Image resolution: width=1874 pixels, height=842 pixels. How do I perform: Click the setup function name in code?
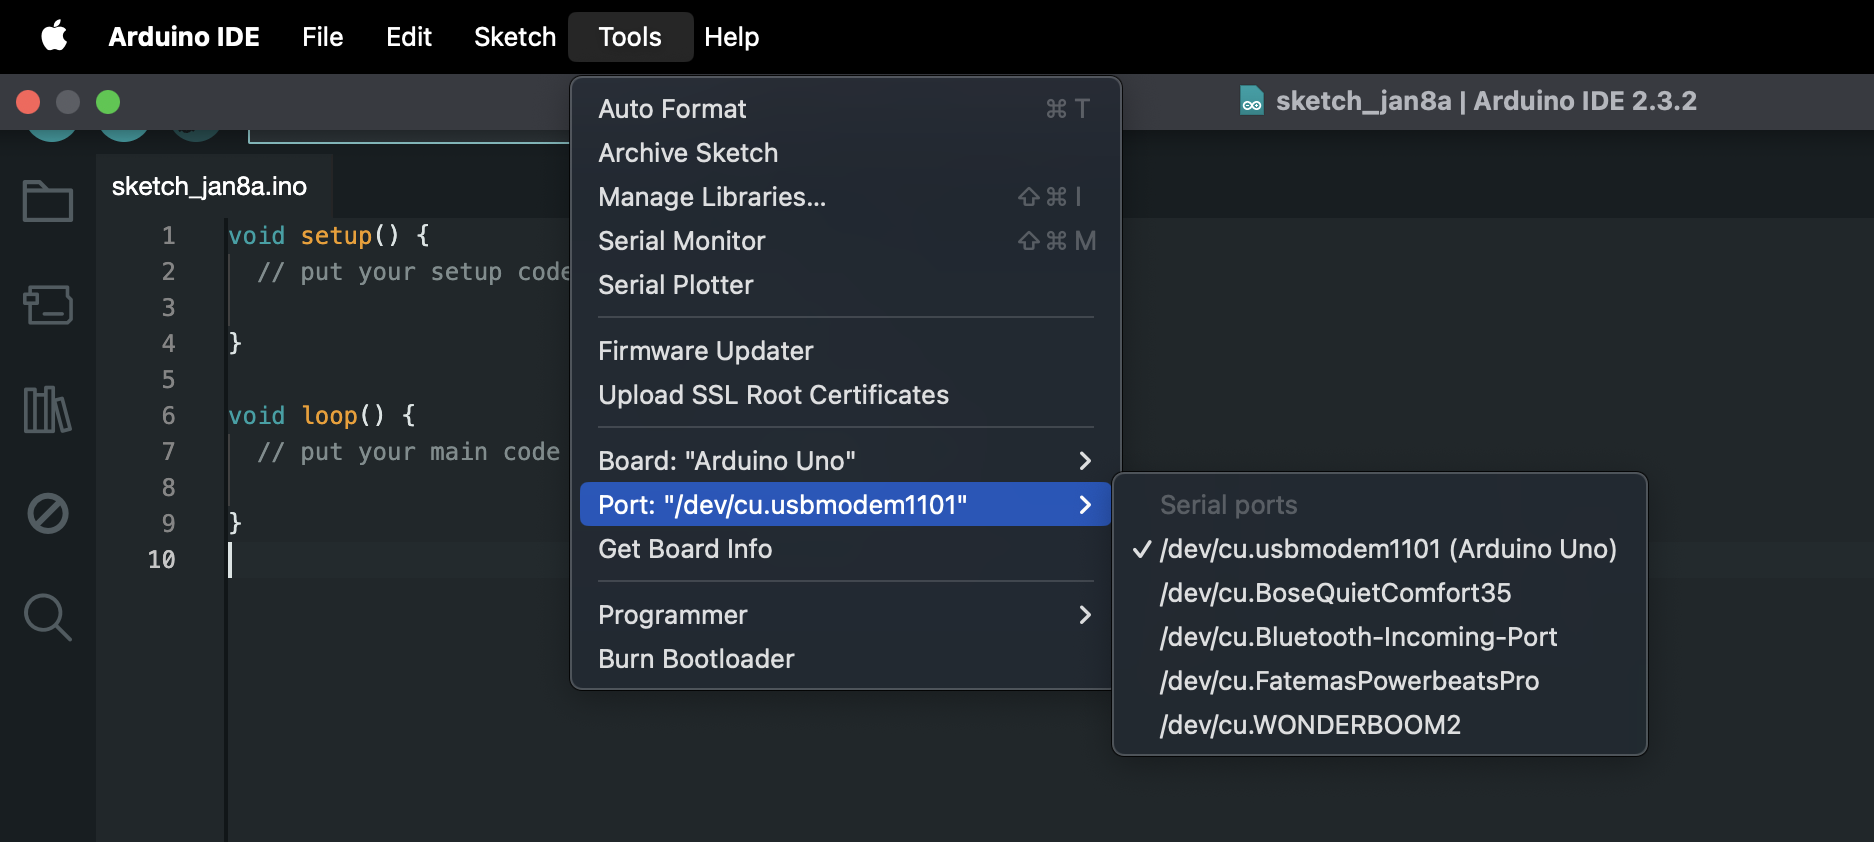pyautogui.click(x=336, y=236)
